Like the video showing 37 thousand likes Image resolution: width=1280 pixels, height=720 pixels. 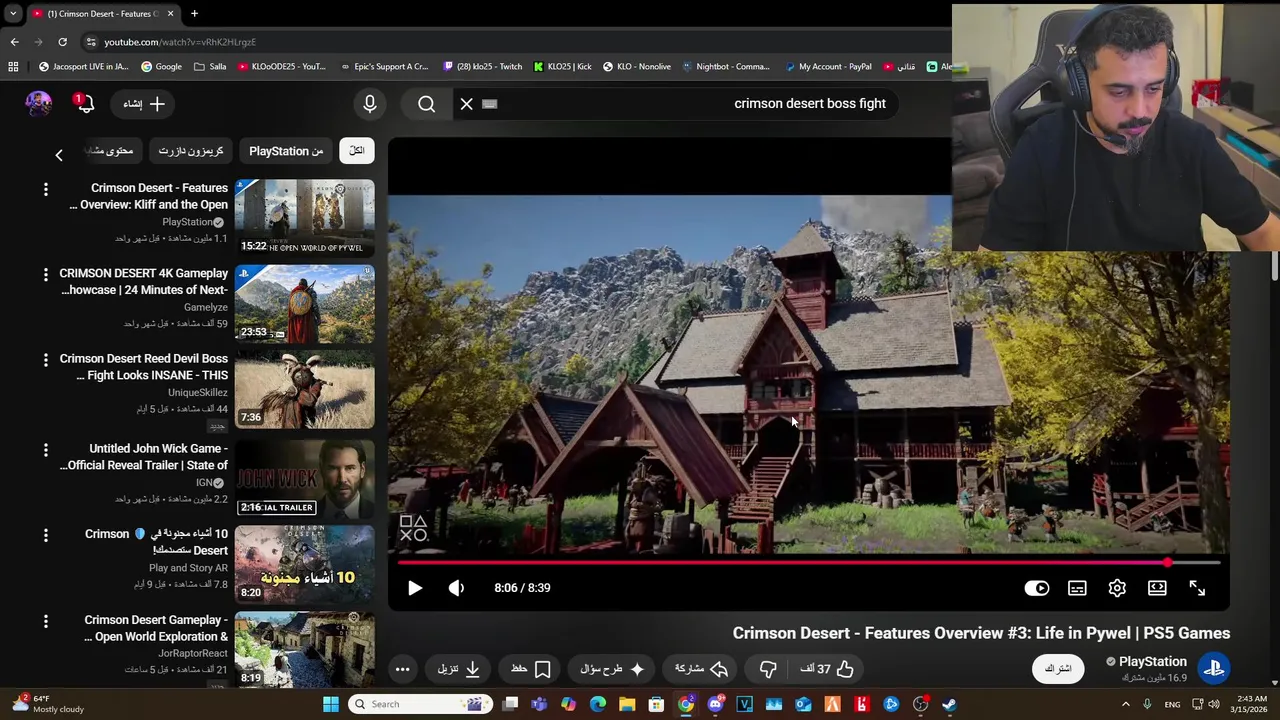coord(828,669)
